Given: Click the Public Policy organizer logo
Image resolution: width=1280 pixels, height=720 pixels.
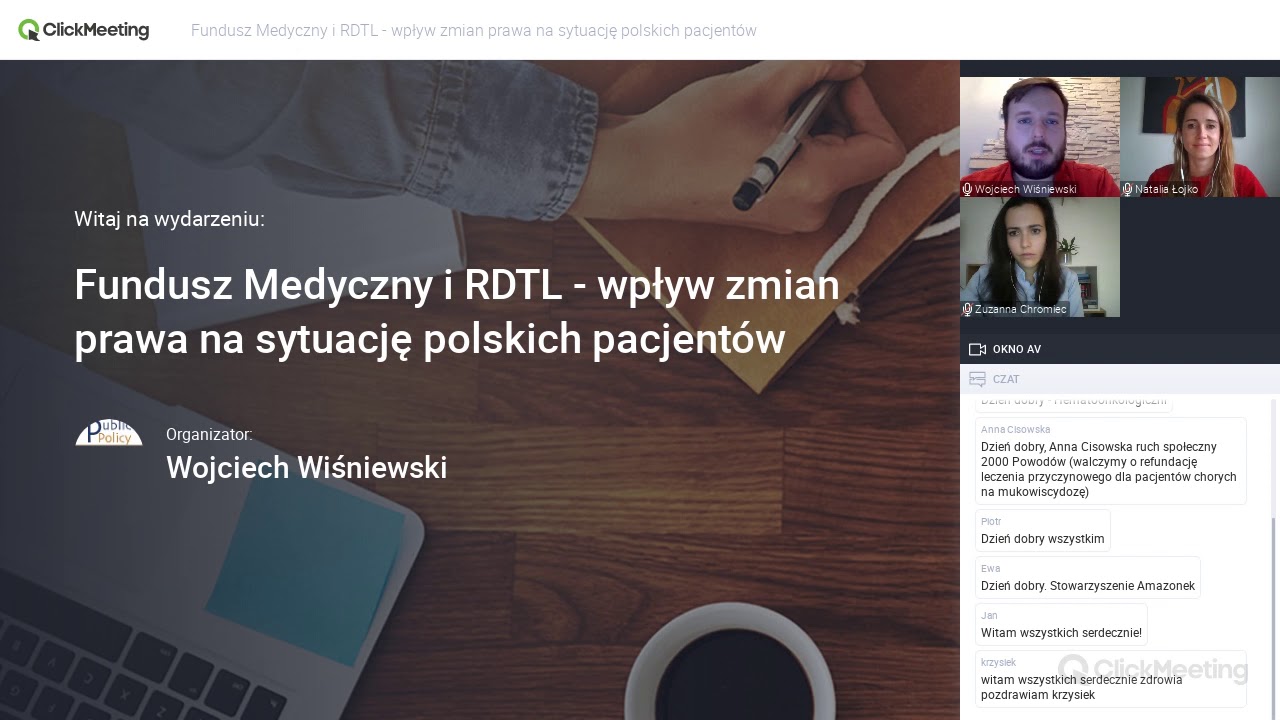Looking at the screenshot, I should (x=109, y=433).
